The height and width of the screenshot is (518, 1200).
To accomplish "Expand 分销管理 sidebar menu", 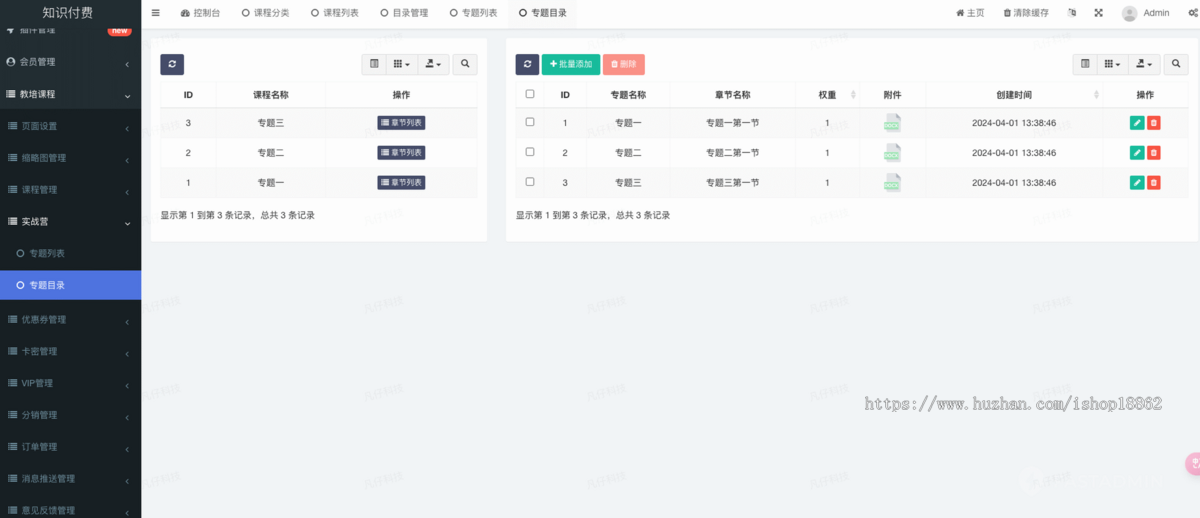I will [70, 415].
